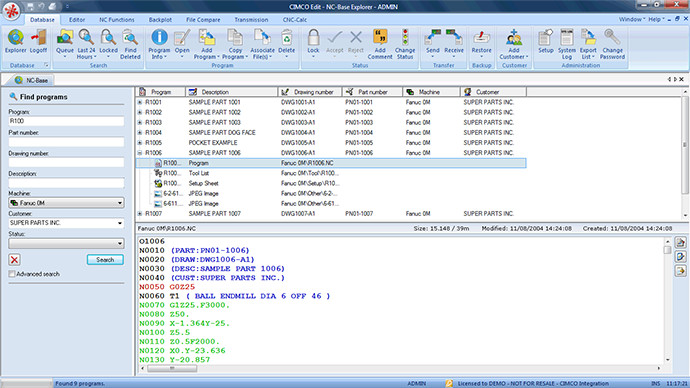
Task: Show Locked programs
Action: [108, 44]
